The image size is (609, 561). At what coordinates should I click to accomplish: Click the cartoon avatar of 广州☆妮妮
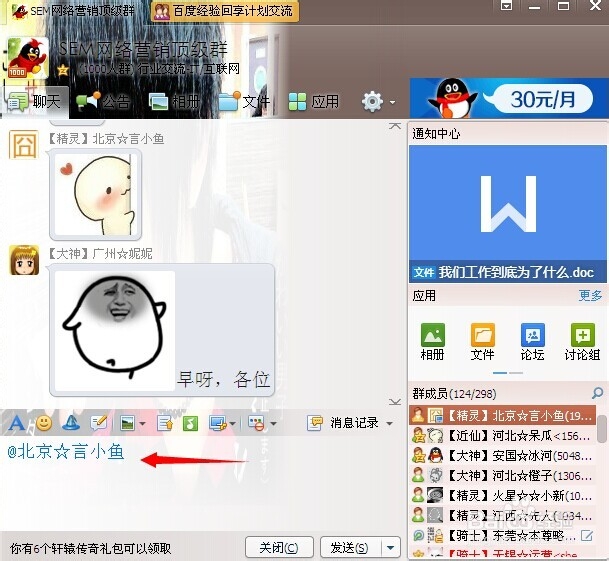(24, 260)
